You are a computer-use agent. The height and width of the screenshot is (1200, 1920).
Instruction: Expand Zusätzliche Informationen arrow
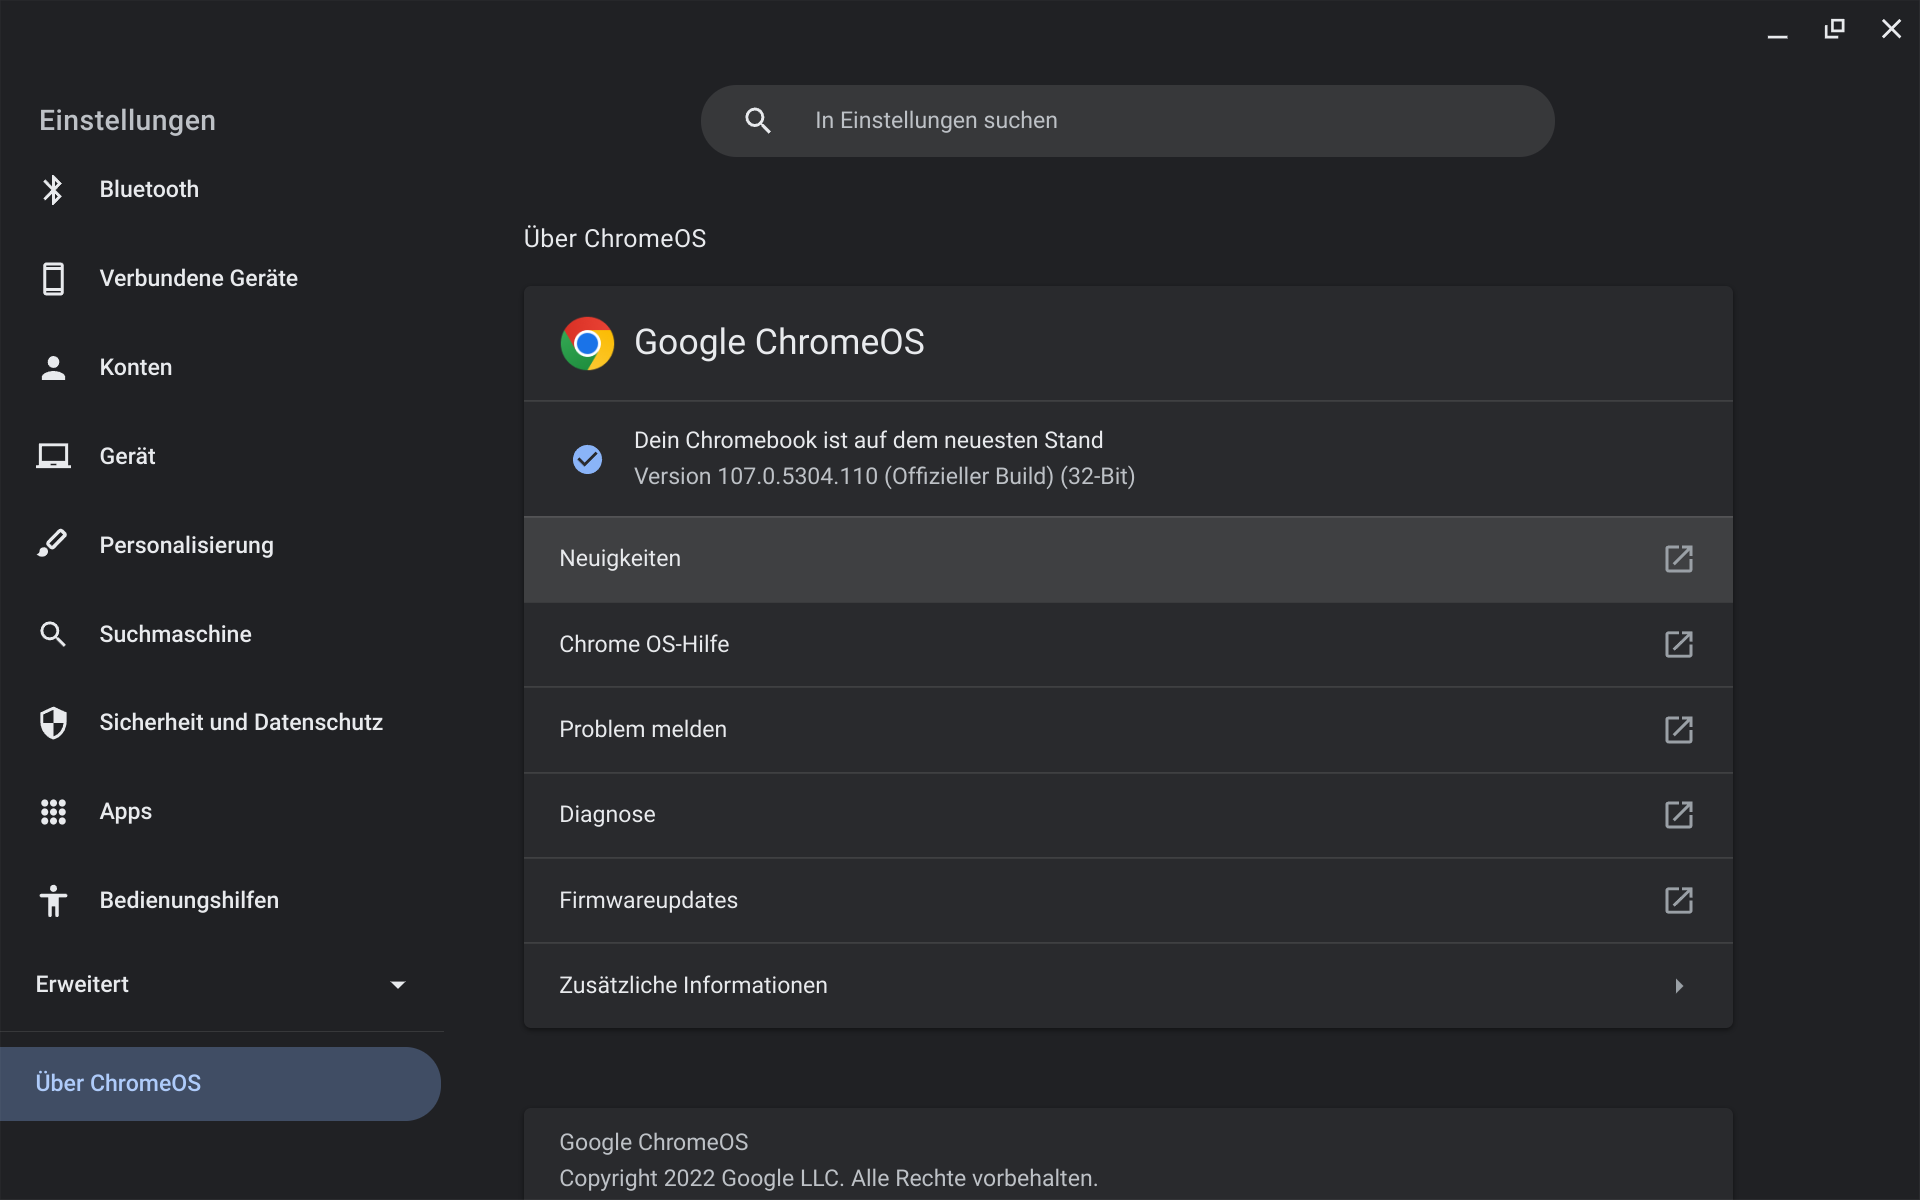coord(1679,986)
